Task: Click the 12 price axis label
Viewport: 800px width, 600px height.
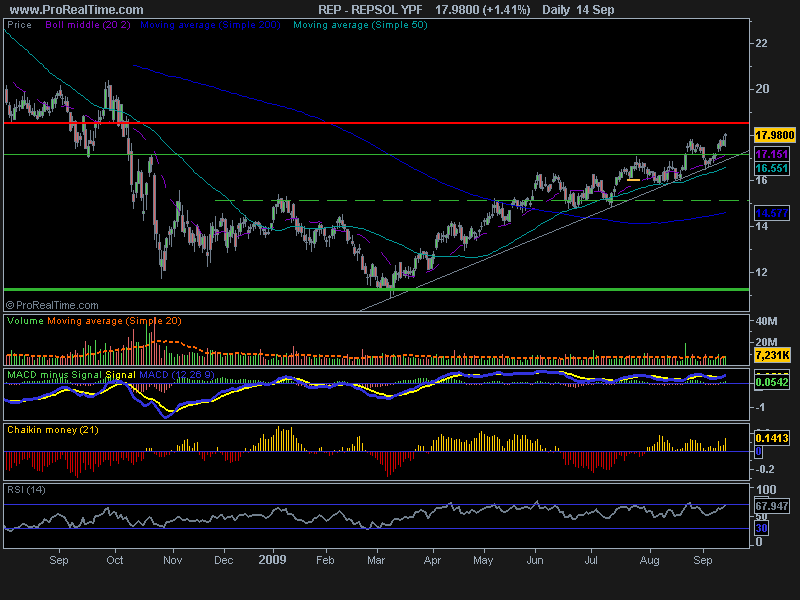Action: coord(761,272)
